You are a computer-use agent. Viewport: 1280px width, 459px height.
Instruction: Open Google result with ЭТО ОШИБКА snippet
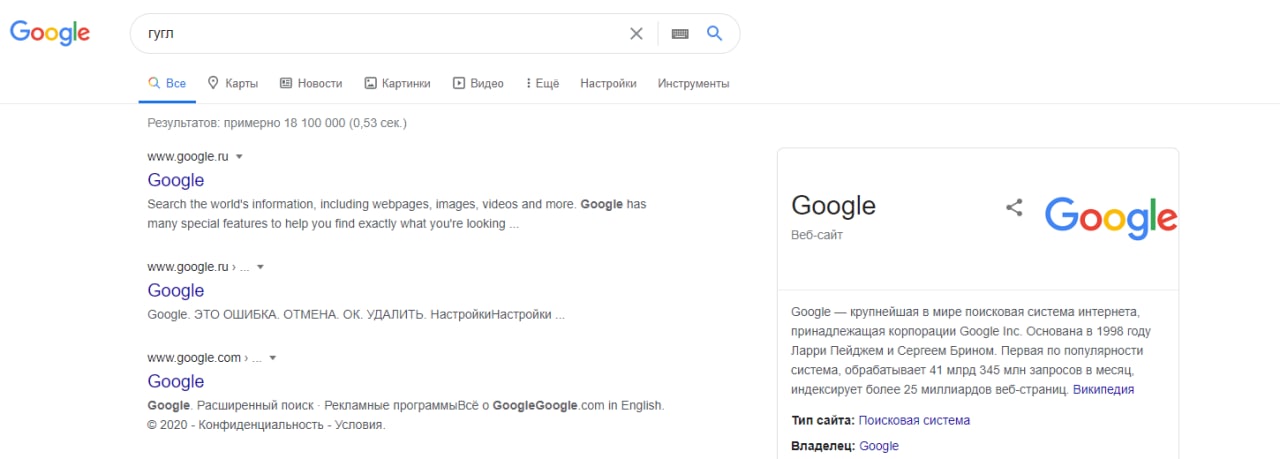[x=176, y=290]
